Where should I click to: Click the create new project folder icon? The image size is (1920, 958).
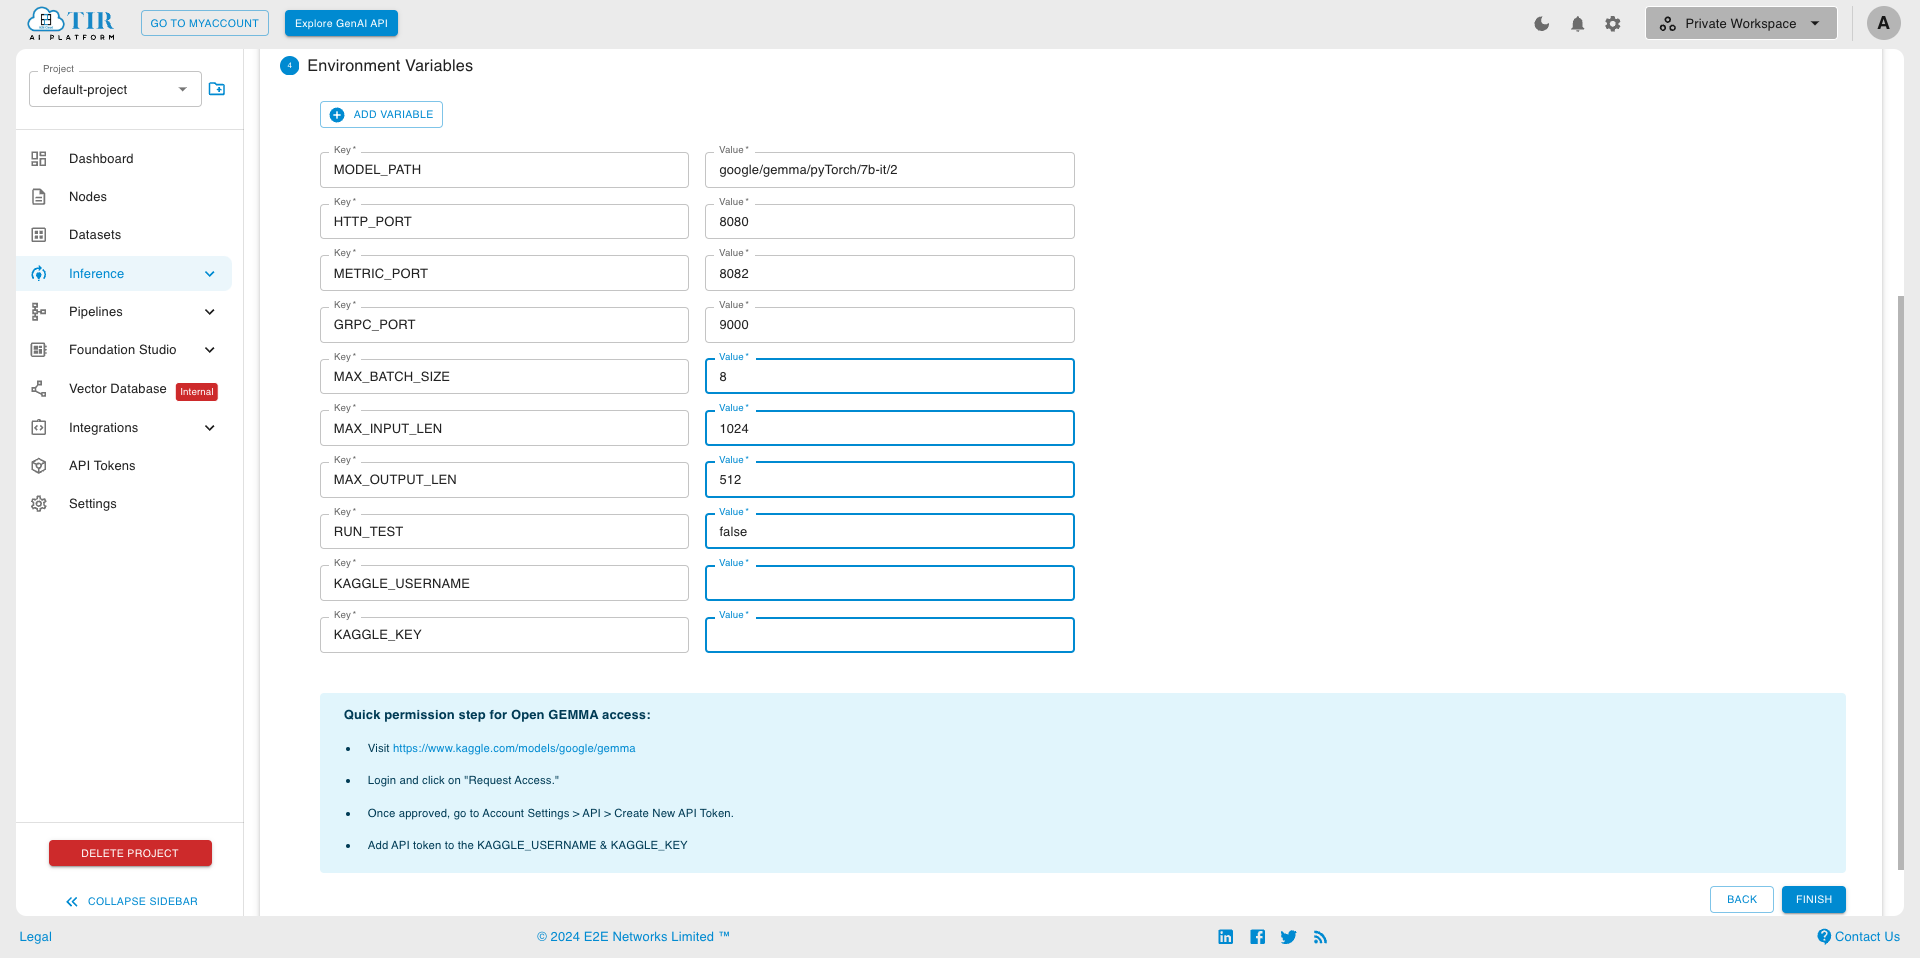(217, 89)
